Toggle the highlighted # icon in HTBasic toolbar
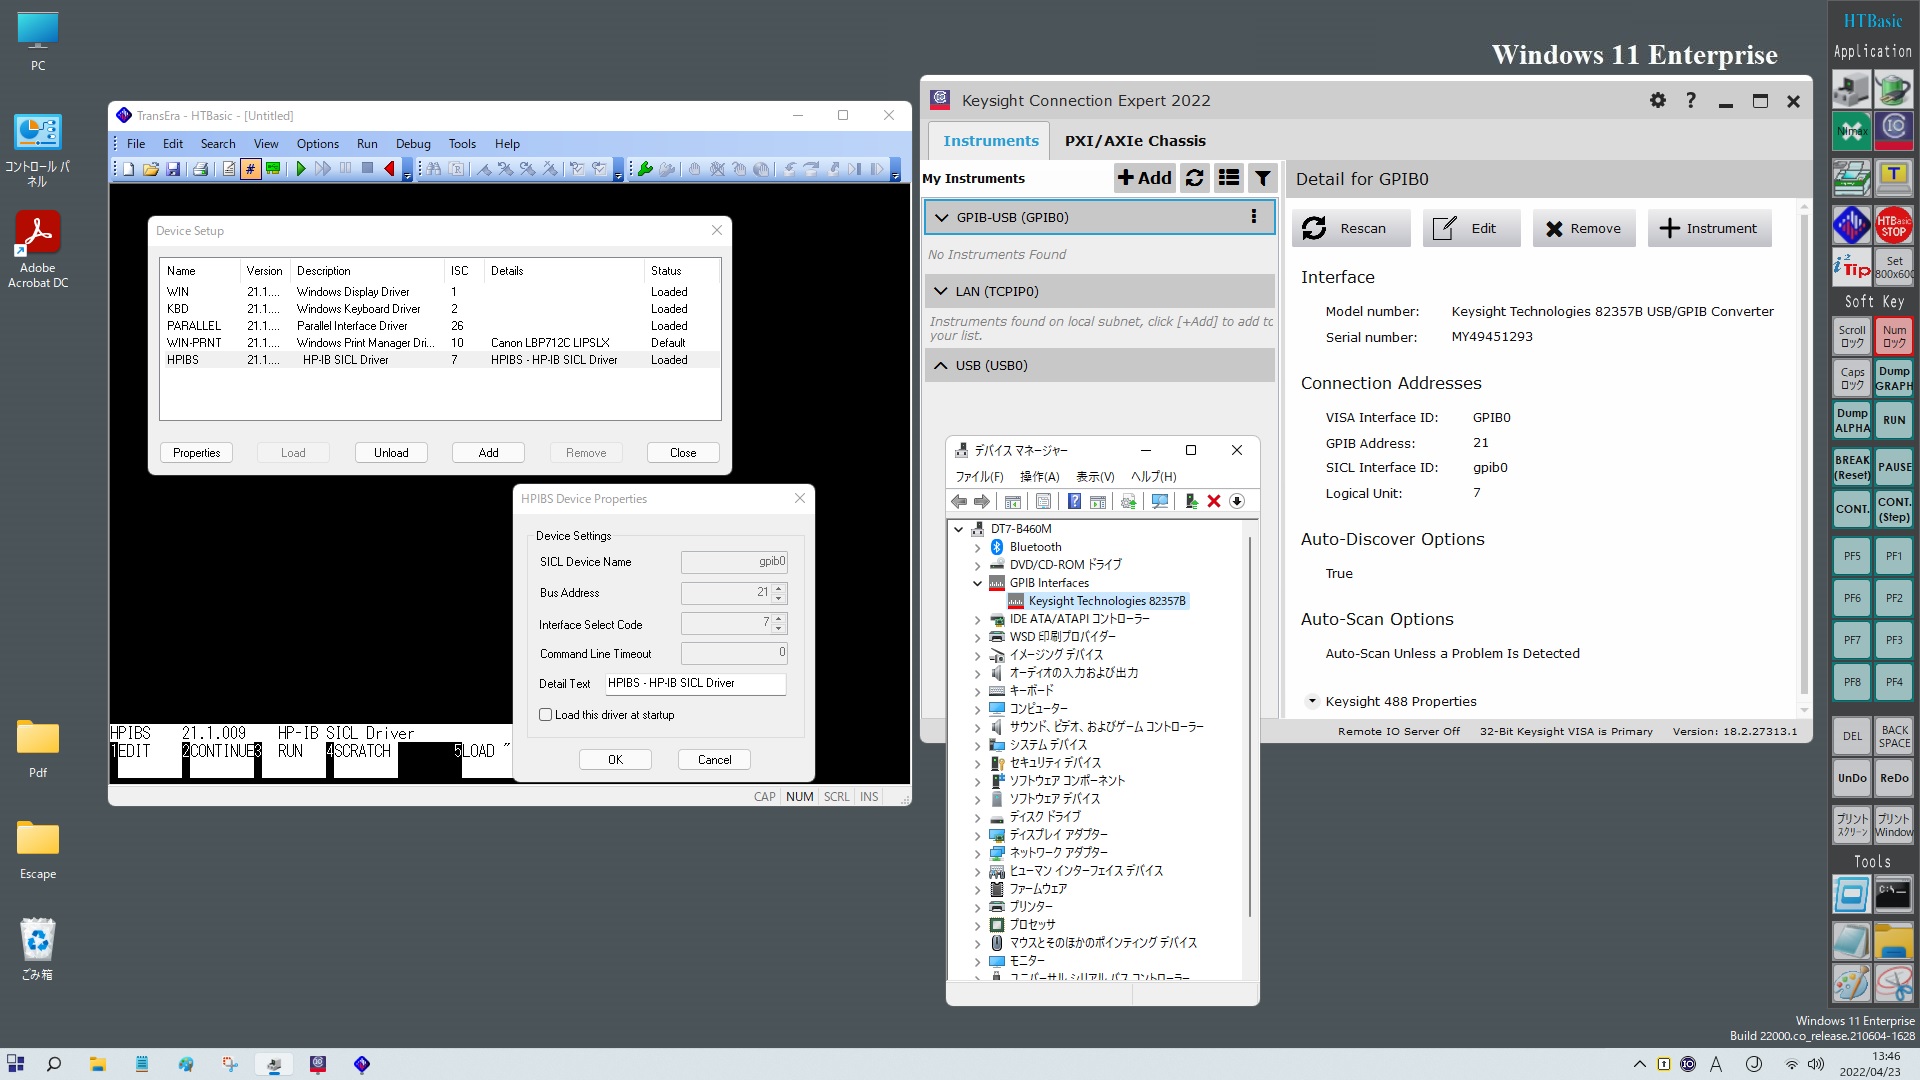The height and width of the screenshot is (1080, 1920). click(x=250, y=169)
